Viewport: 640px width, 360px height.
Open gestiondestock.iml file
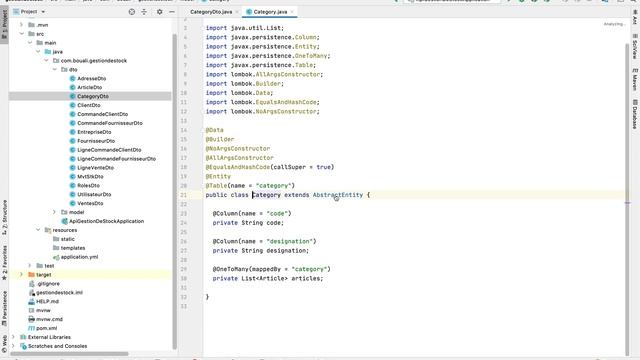tap(59, 293)
